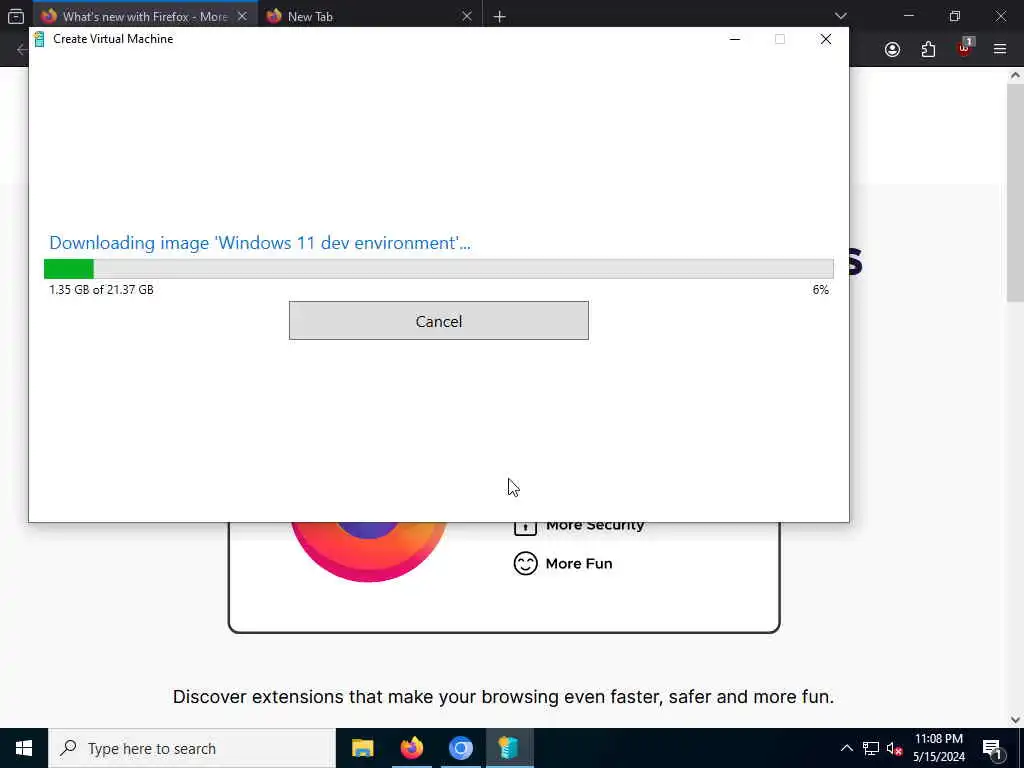The image size is (1024, 768).
Task: Open the blue circular browser taskbar icon
Action: click(460, 748)
